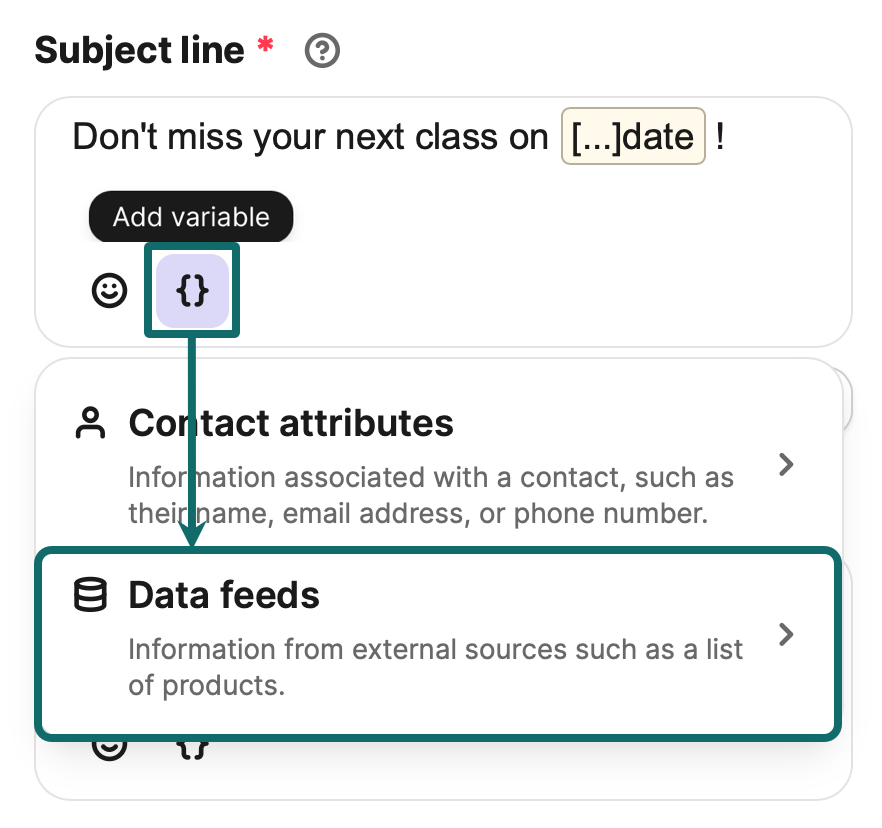Click the [...]date variable chip
The height and width of the screenshot is (828, 882).
pyautogui.click(x=634, y=136)
